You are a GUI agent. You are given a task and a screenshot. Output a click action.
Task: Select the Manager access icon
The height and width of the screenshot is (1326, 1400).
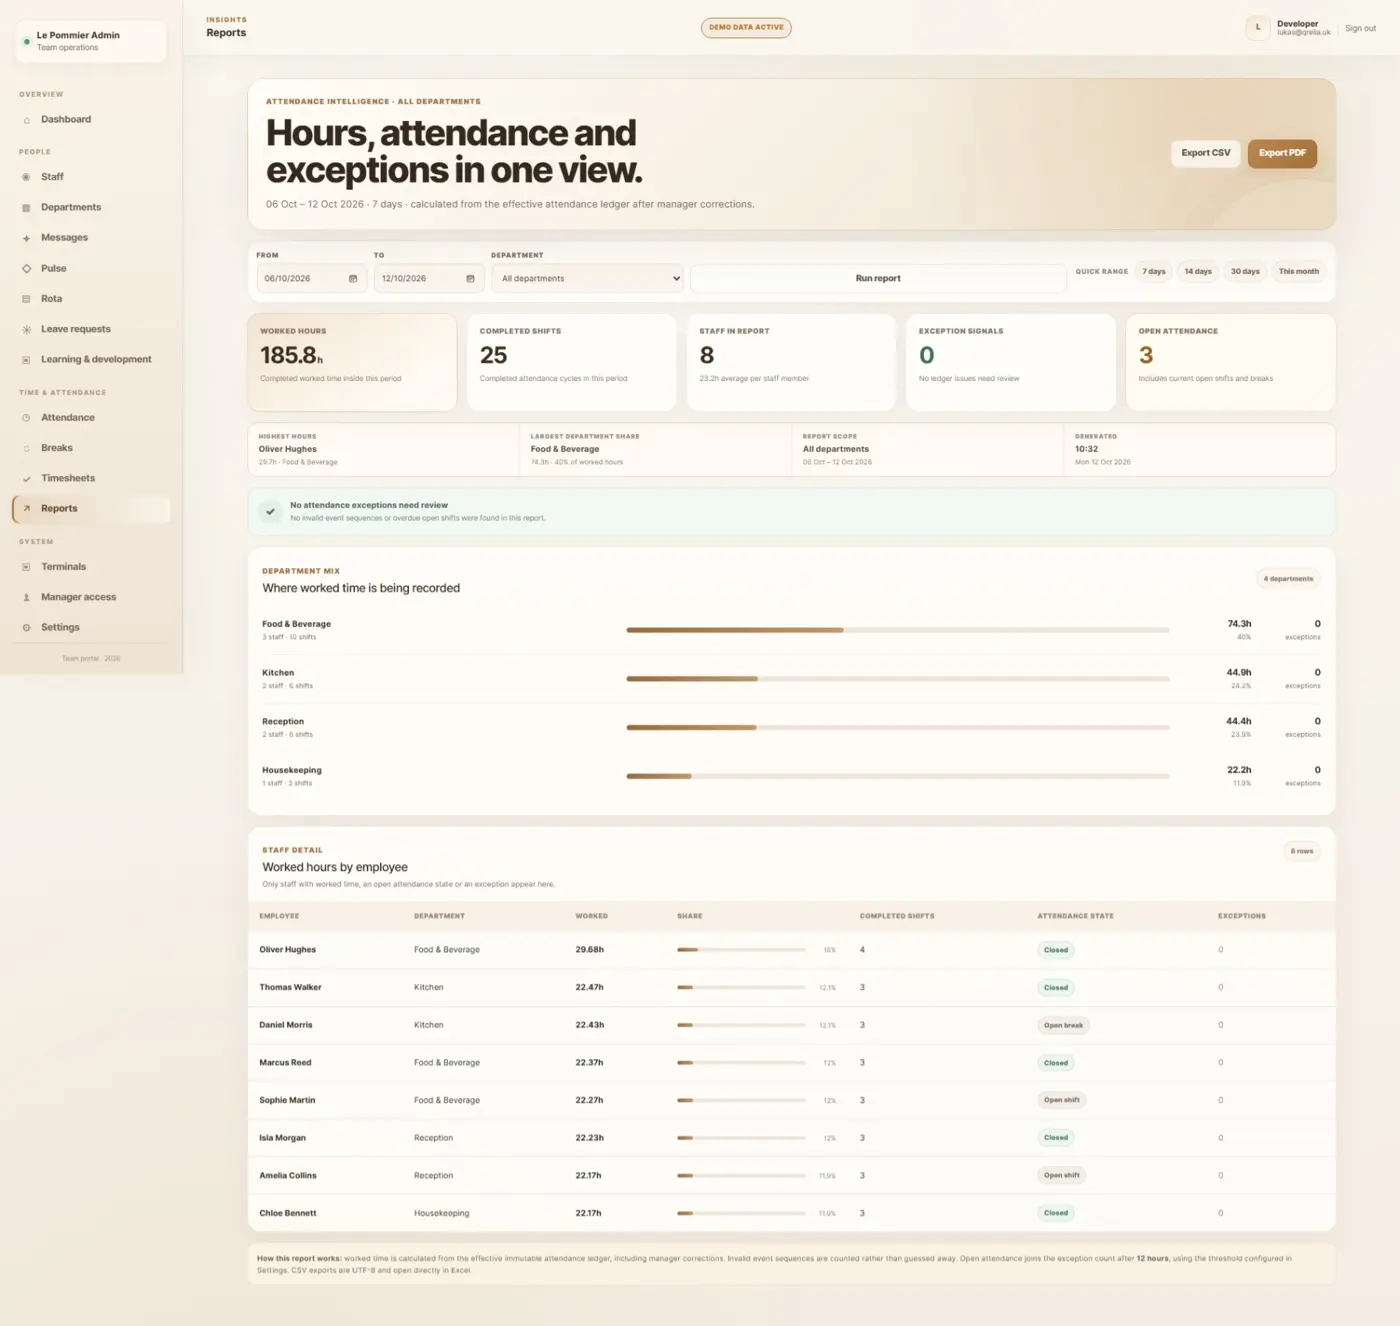click(26, 597)
